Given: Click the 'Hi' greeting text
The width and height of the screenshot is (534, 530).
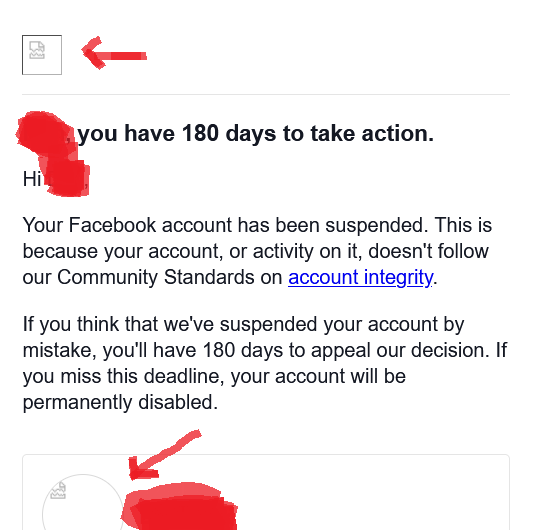Looking at the screenshot, I should click(x=32, y=179).
